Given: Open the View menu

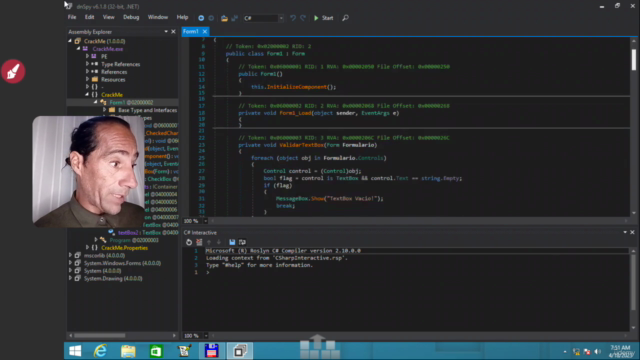Looking at the screenshot, I should 109,17.
